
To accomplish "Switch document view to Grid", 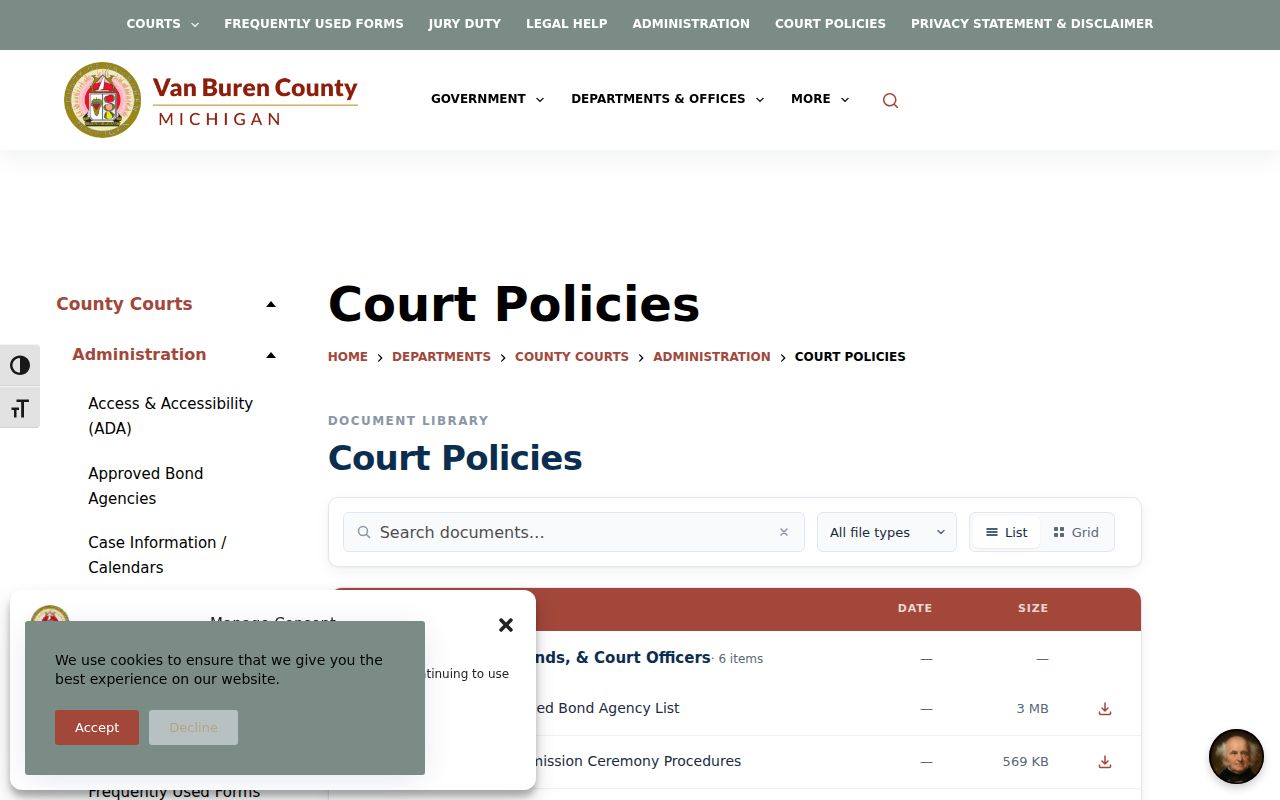I will (1076, 532).
